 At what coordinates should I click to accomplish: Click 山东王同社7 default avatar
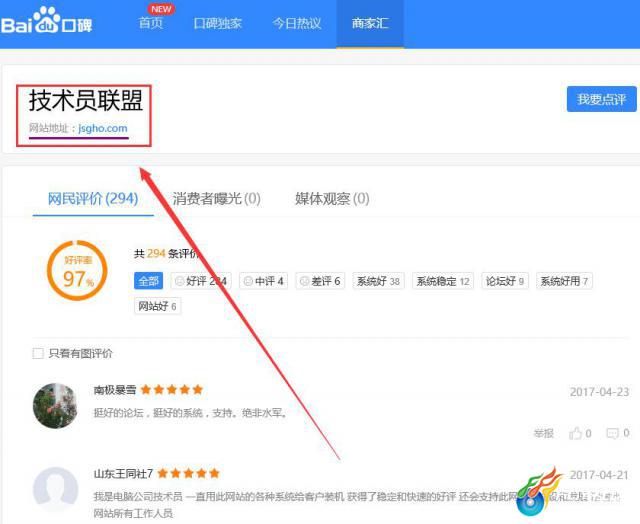(55, 489)
